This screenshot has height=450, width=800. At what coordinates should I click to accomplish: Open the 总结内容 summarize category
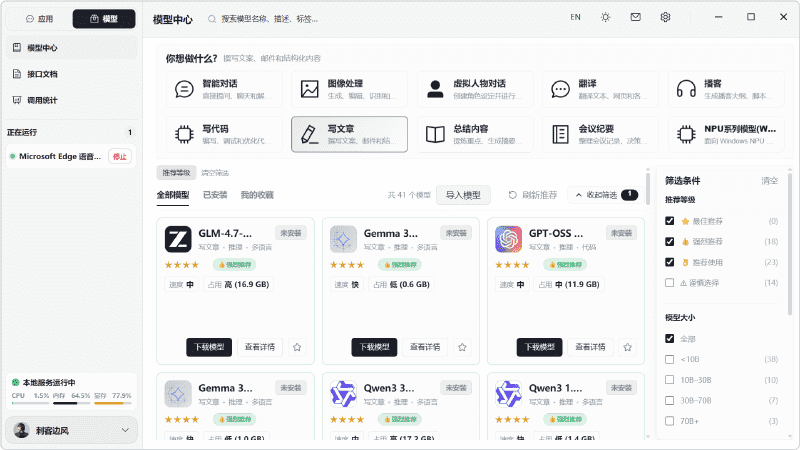tap(475, 135)
